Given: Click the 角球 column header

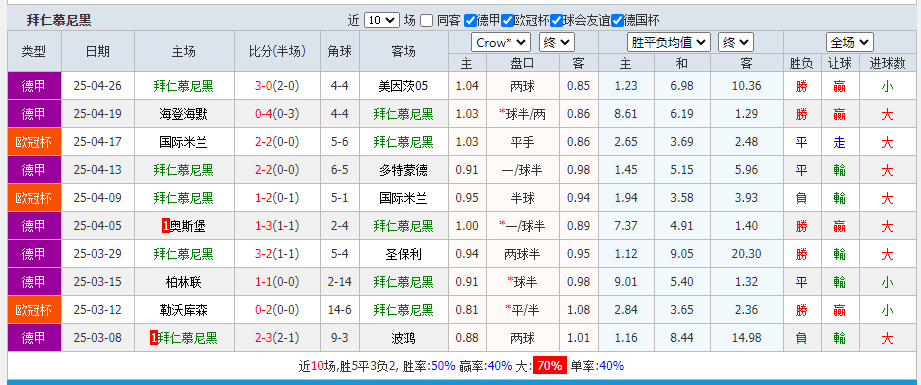Looking at the screenshot, I should click(340, 52).
